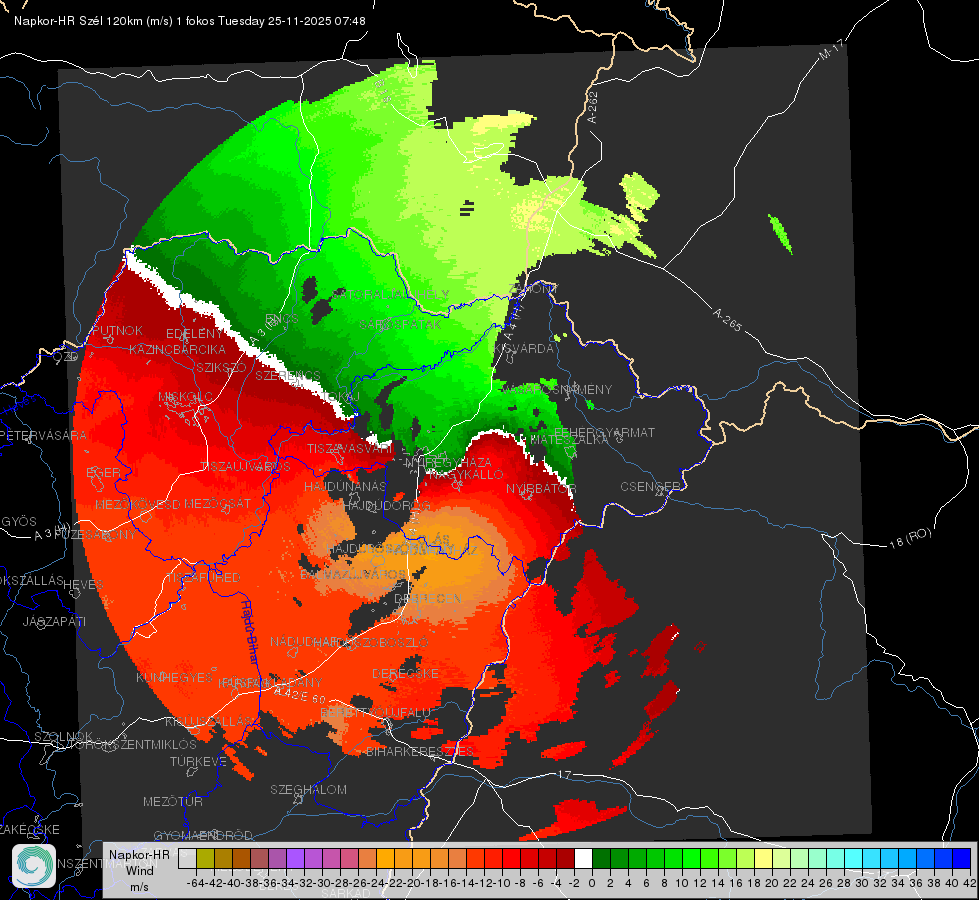Click the white zero-velocity swatch in legend
The image size is (979, 900).
[583, 858]
